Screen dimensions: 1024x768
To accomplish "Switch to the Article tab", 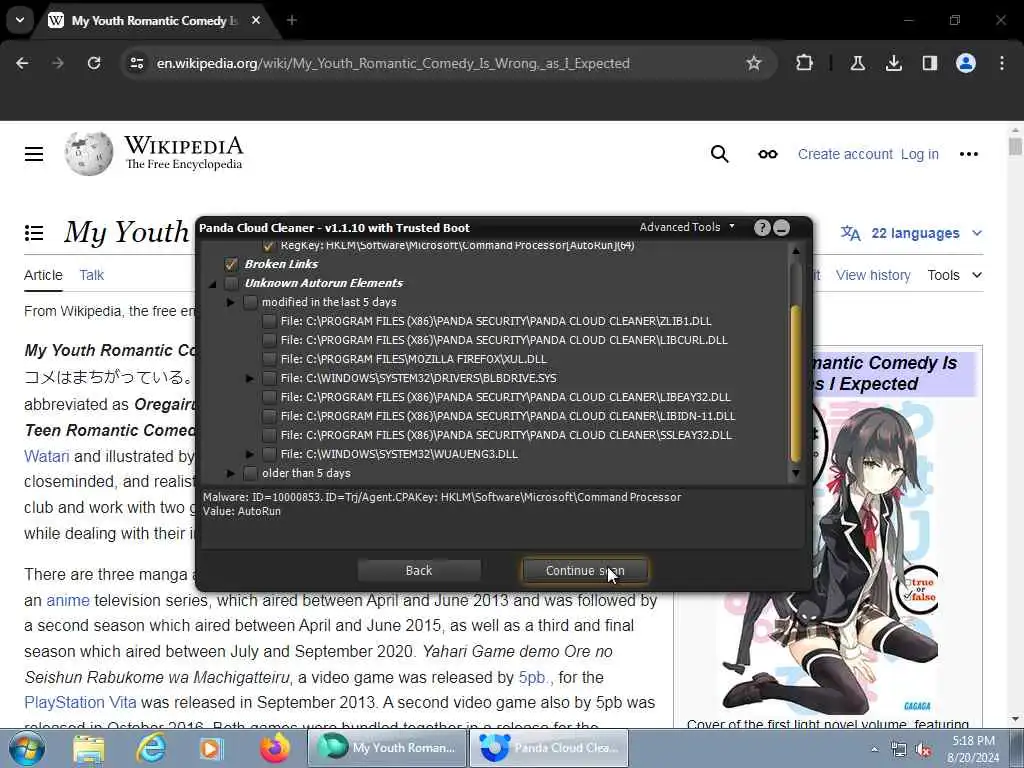I will point(43,275).
